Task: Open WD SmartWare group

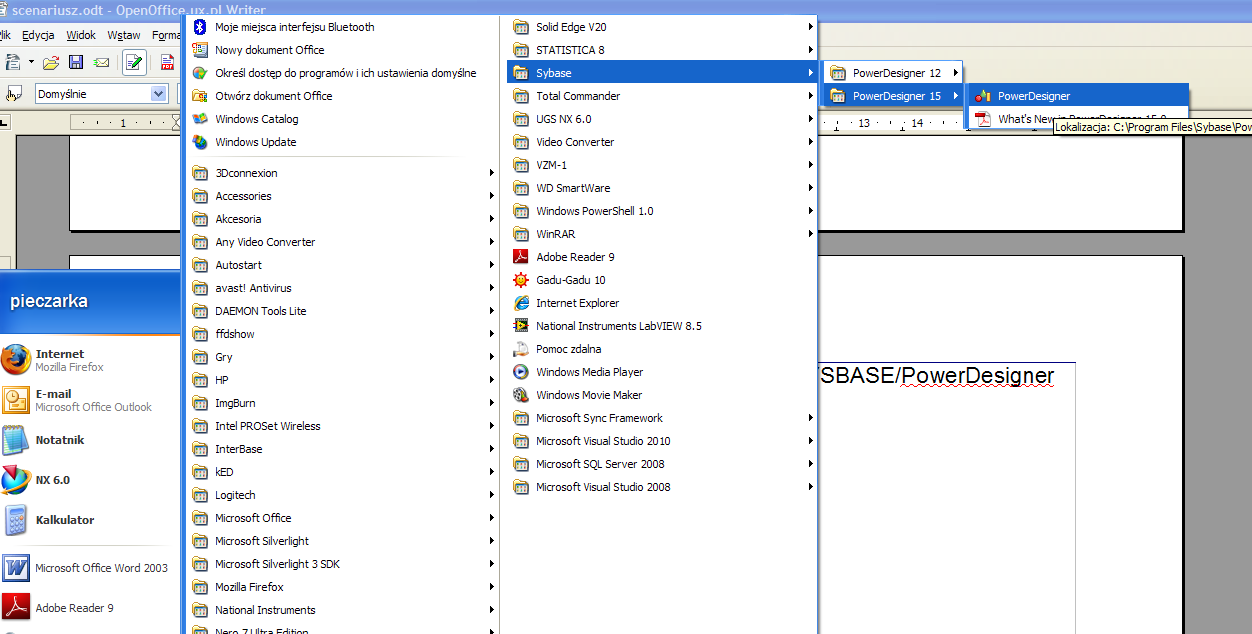Action: [x=661, y=188]
